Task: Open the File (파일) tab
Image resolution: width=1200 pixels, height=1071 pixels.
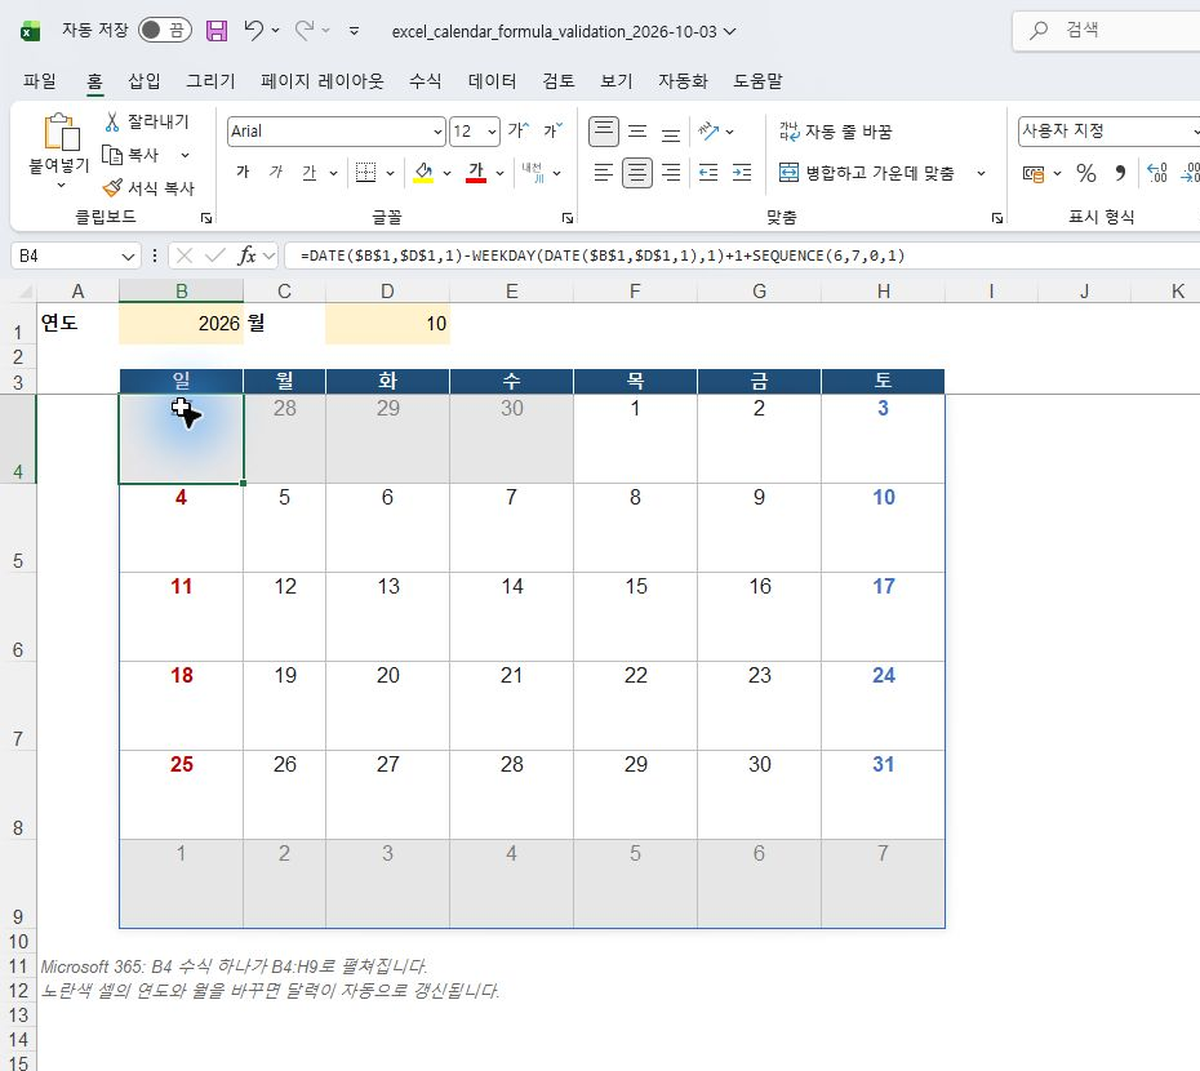Action: coord(40,81)
